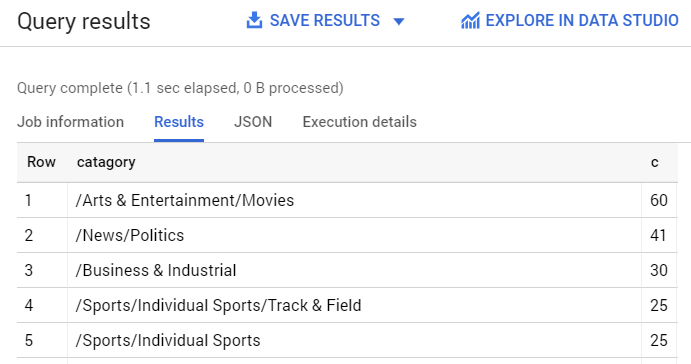Viewport: 691px width, 364px height.
Task: Click row number 1
Action: coord(29,201)
